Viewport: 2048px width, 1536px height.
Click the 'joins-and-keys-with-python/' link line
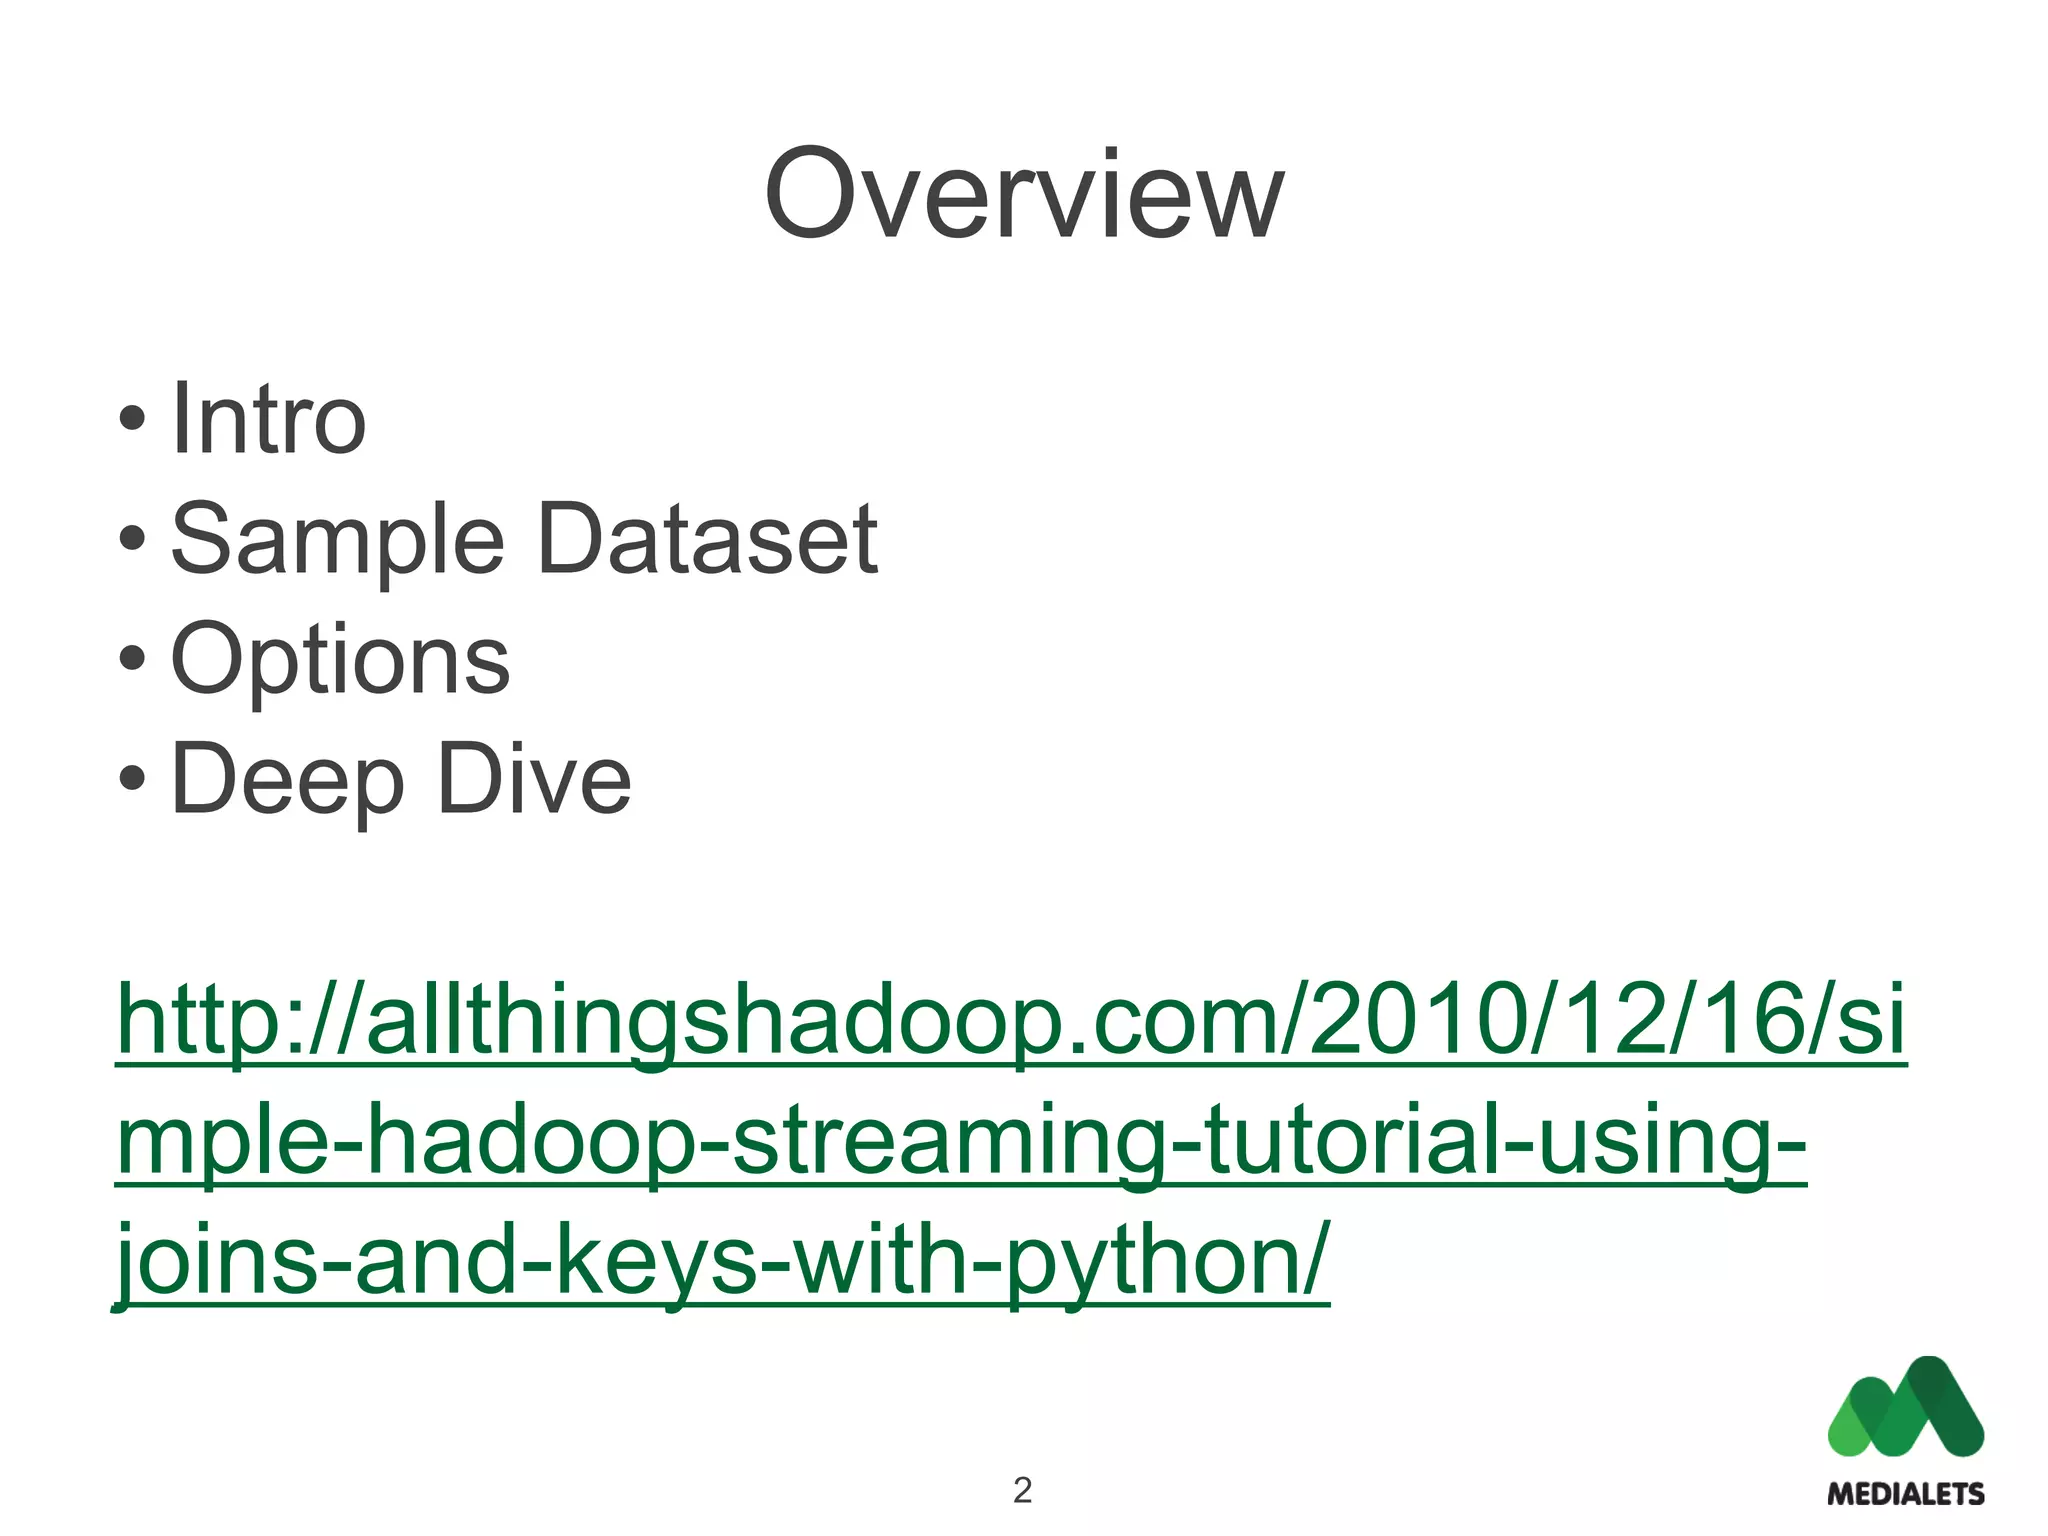pyautogui.click(x=722, y=1262)
